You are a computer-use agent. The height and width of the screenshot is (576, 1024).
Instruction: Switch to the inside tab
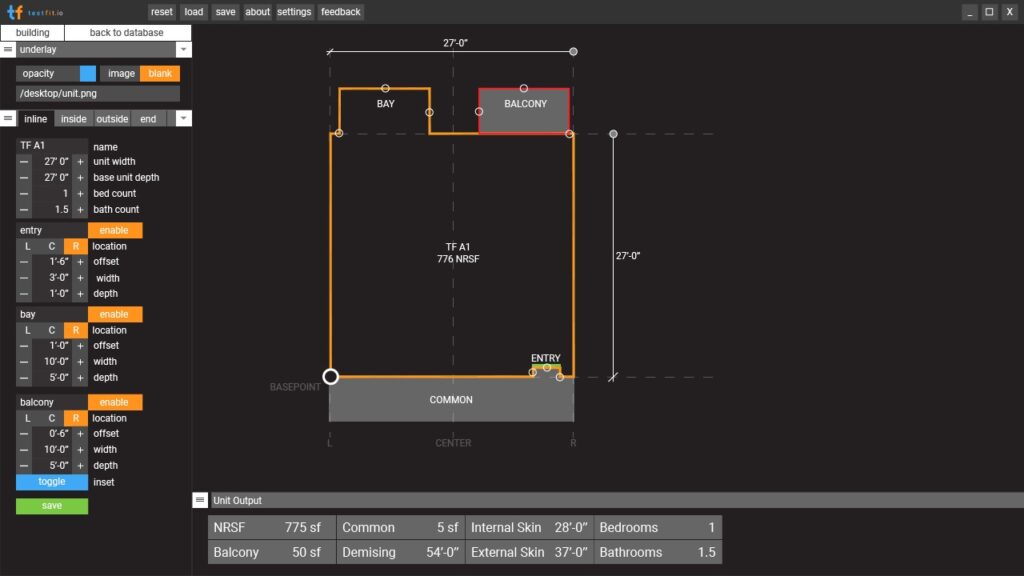pyautogui.click(x=72, y=118)
